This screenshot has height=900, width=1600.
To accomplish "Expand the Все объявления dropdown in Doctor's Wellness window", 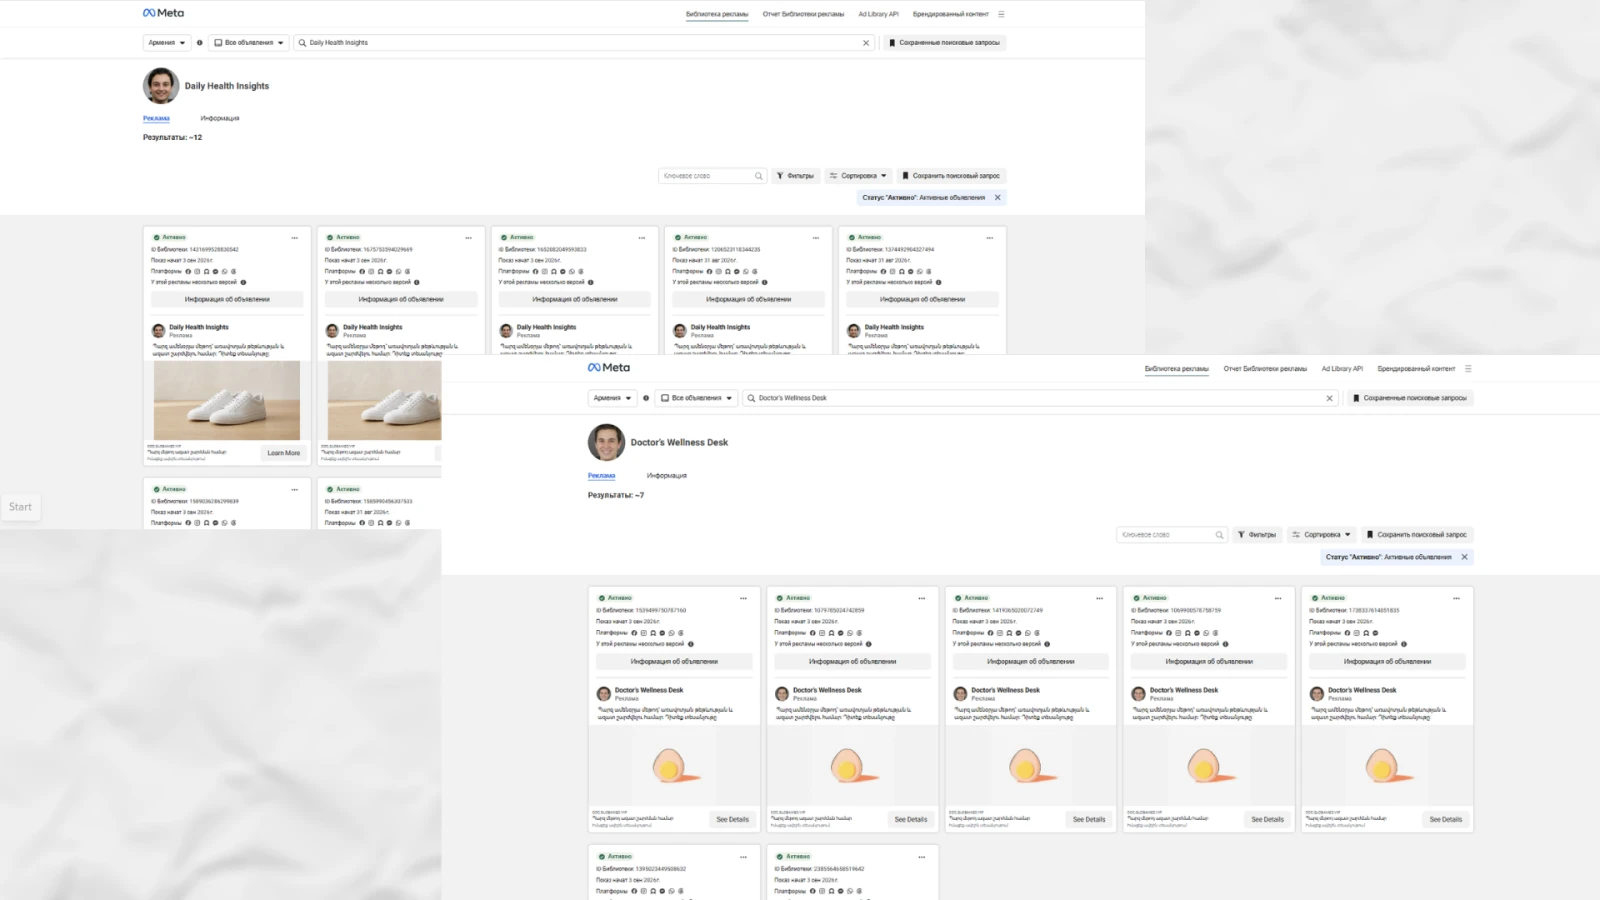I will point(697,398).
